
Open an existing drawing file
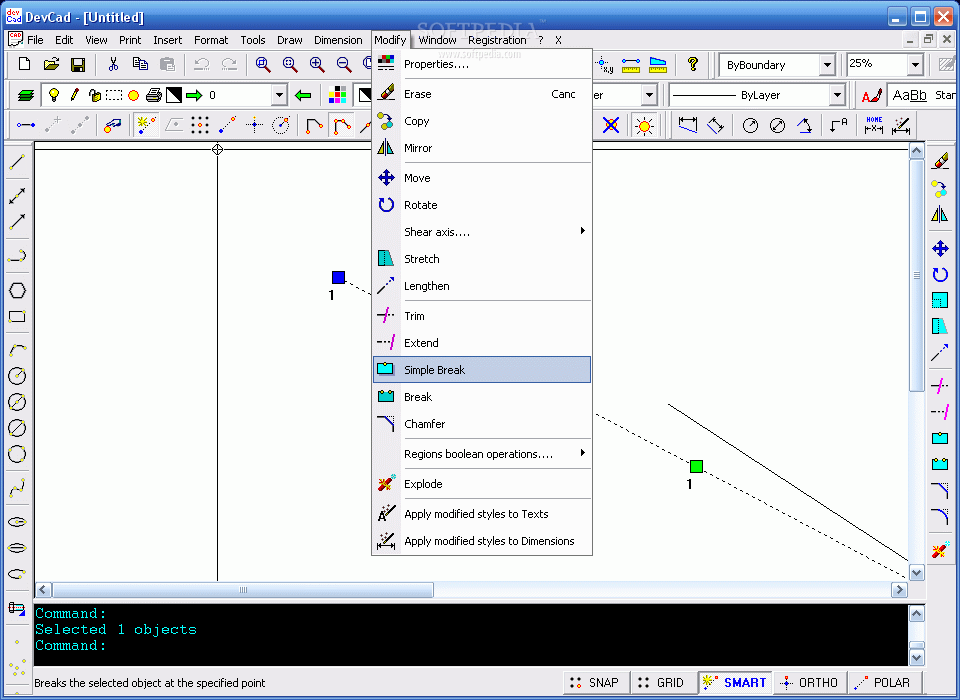pyautogui.click(x=51, y=64)
